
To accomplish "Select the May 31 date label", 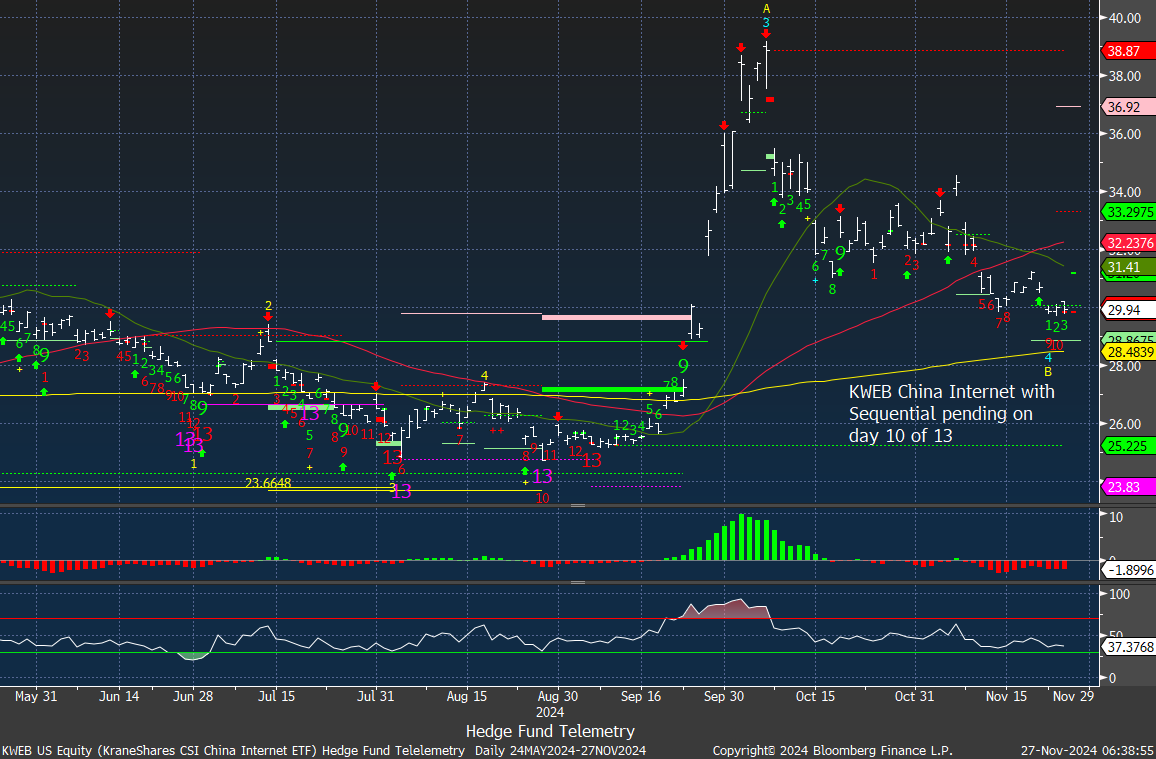I will click(35, 696).
